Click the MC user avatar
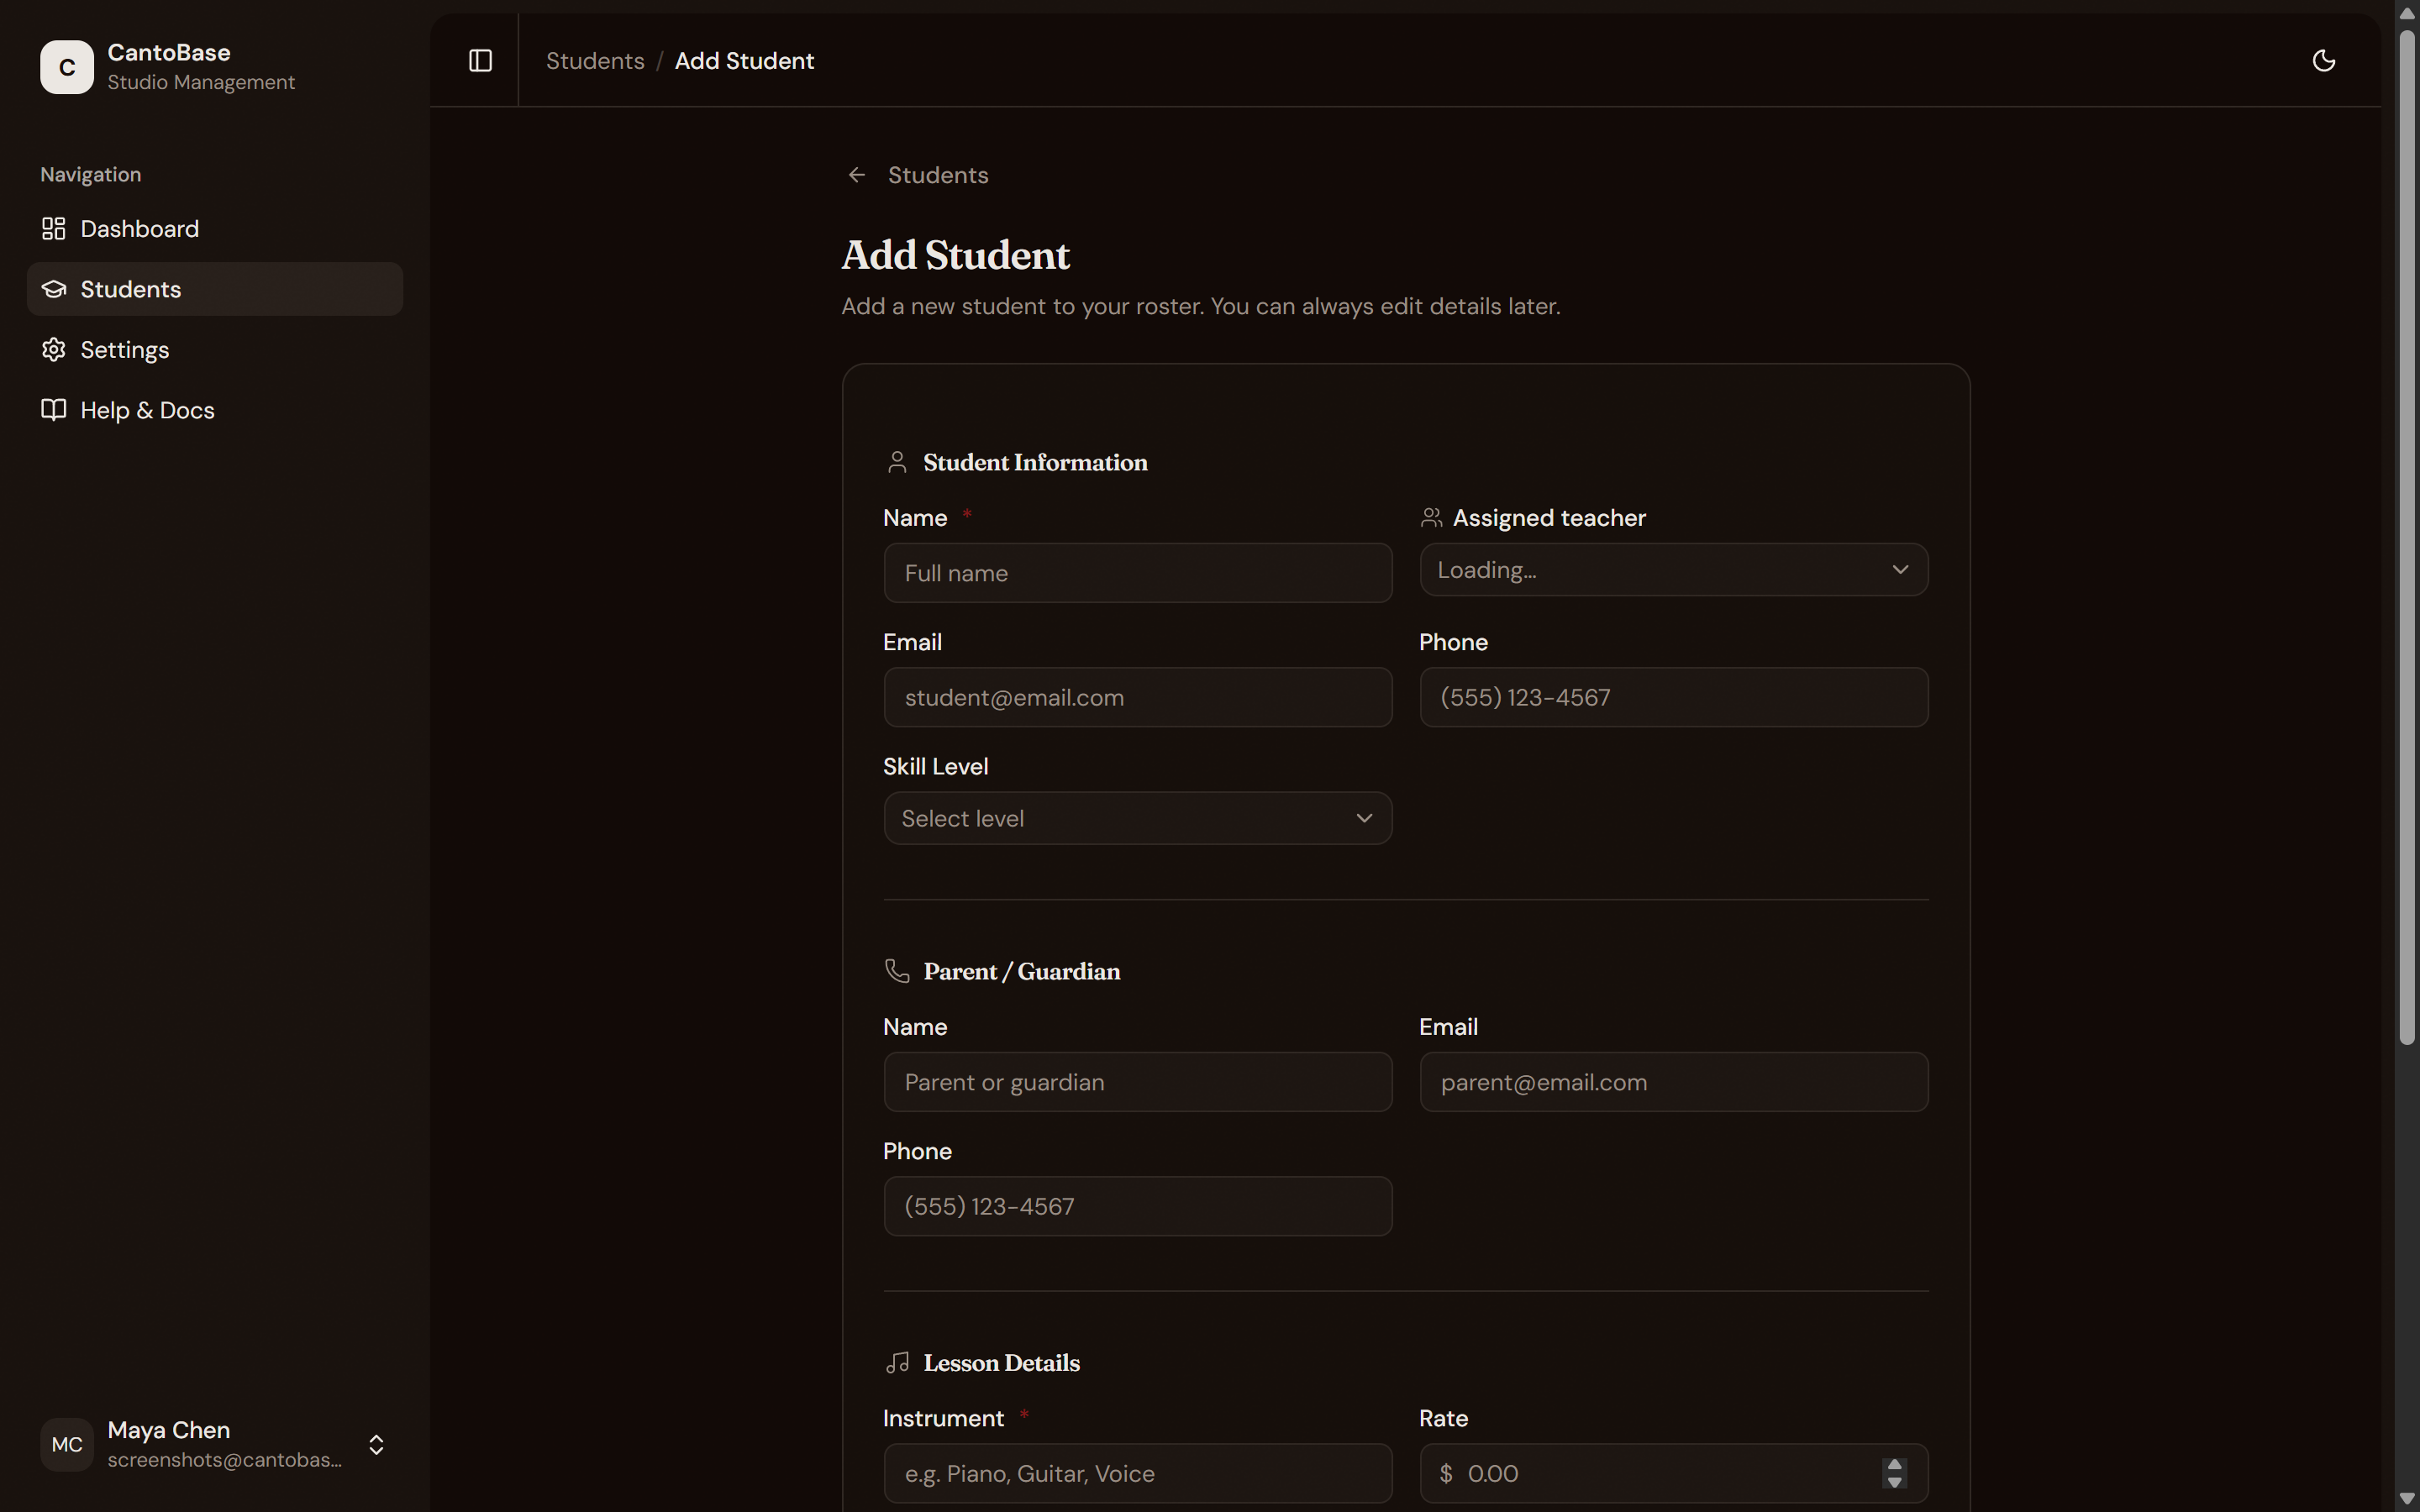 67,1444
